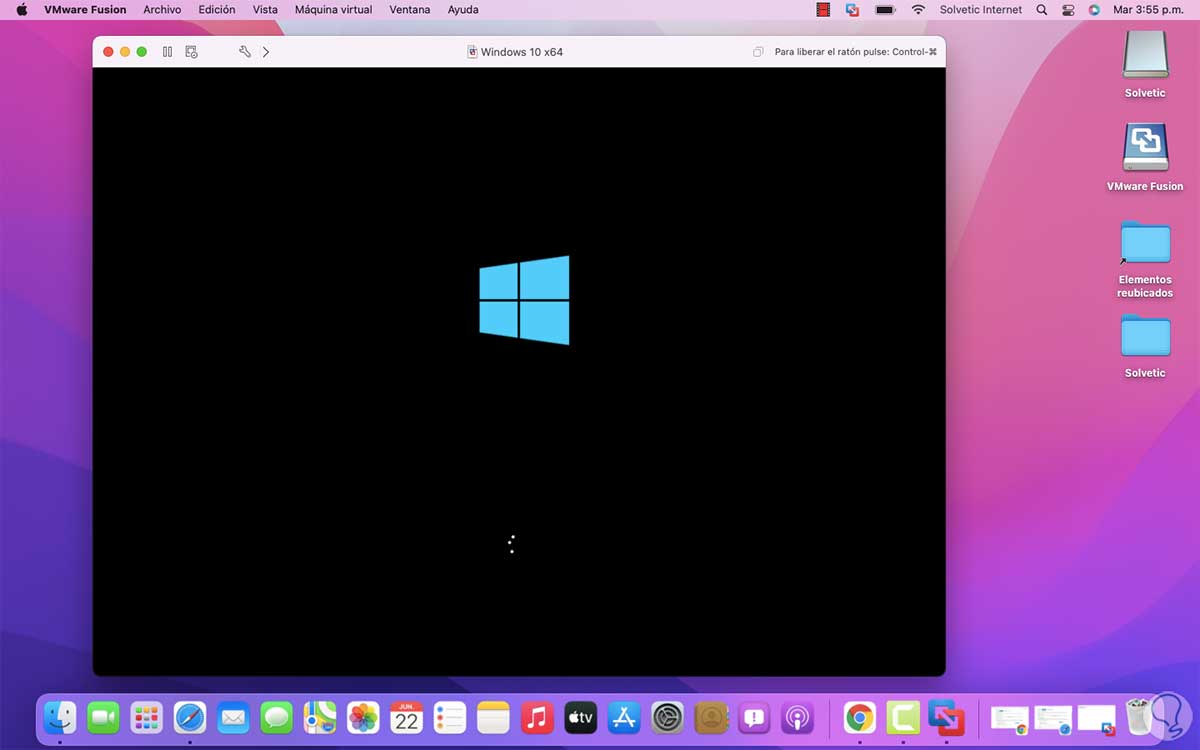This screenshot has height=750, width=1200.
Task: Open Notes from the Dock
Action: tap(493, 717)
